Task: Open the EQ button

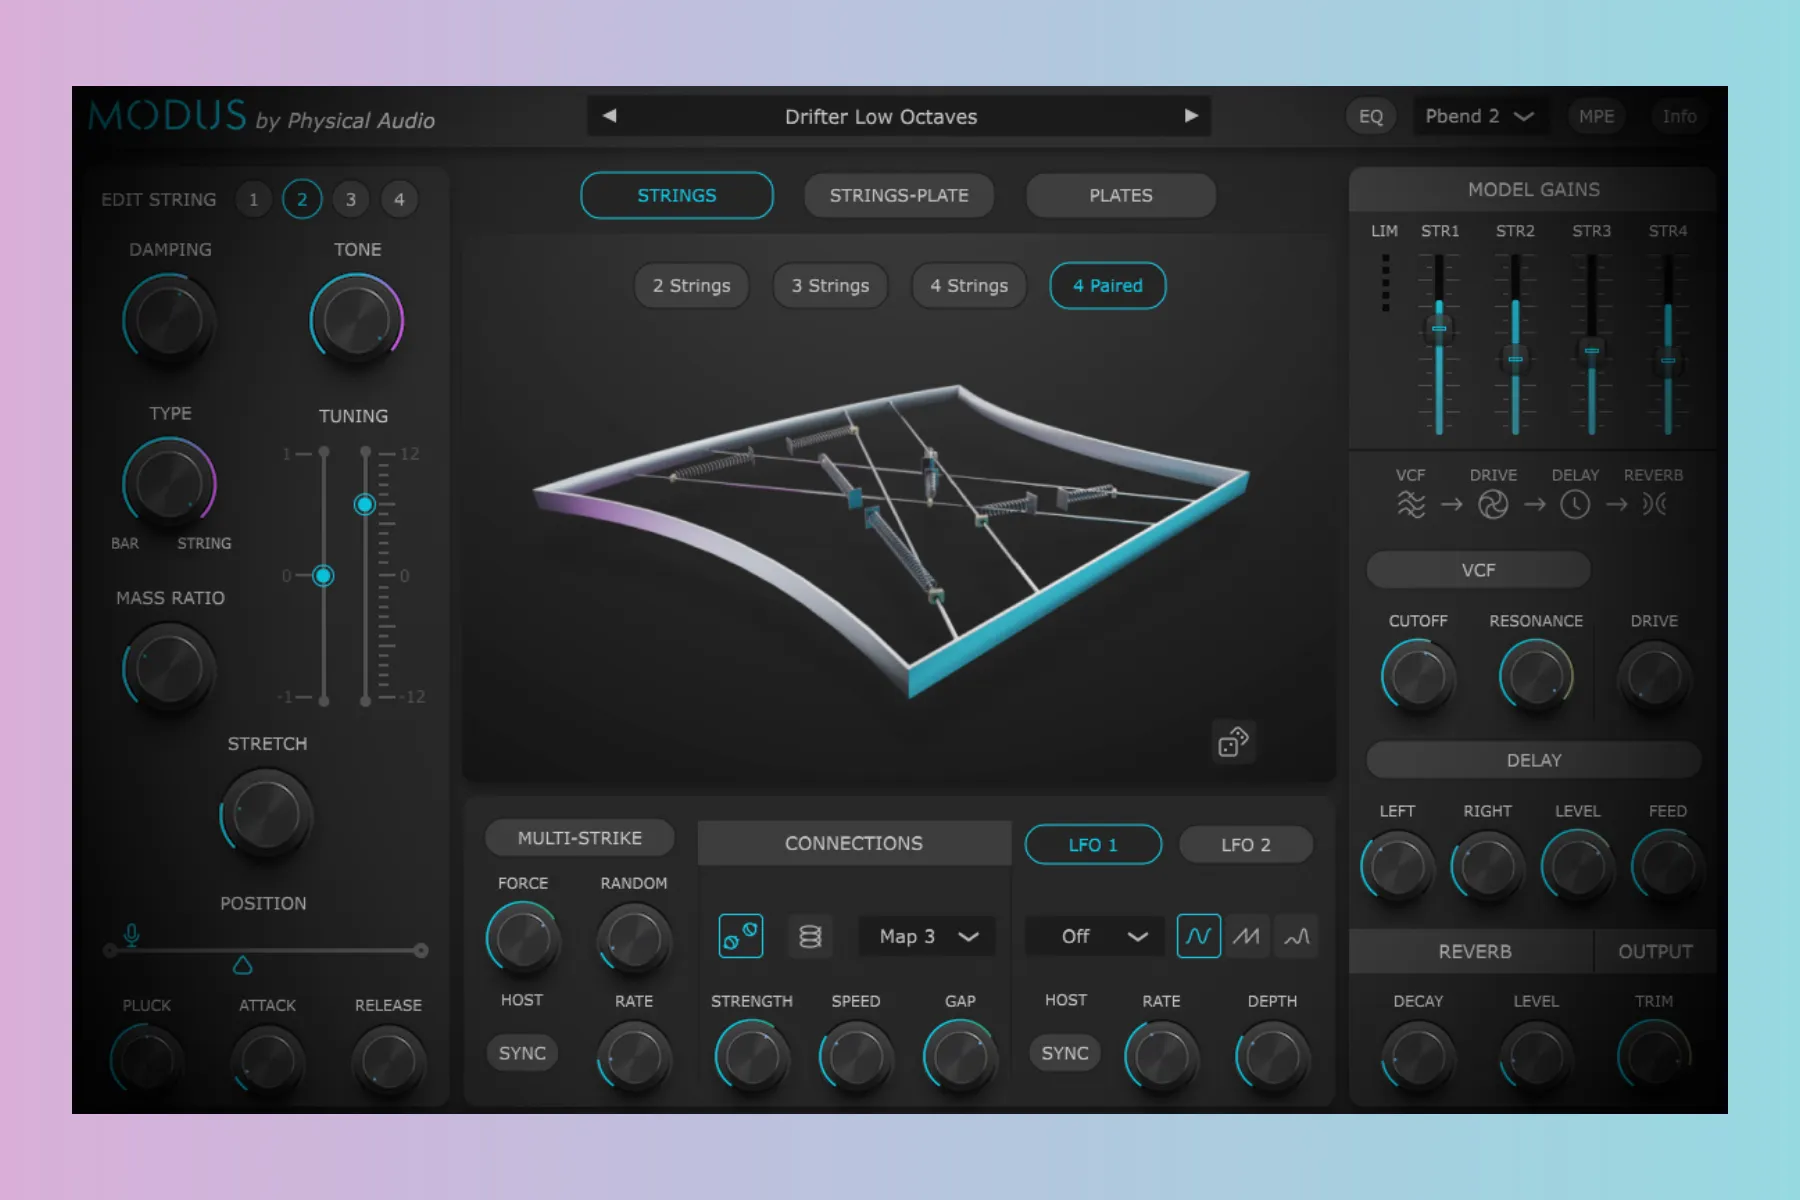Action: [x=1370, y=117]
